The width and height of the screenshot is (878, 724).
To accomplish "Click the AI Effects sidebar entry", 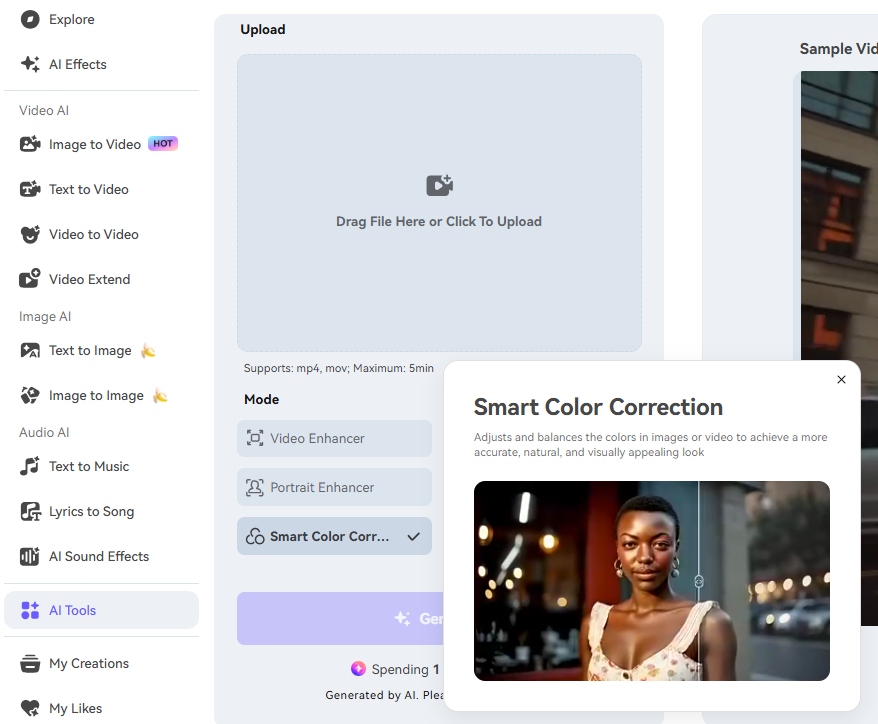I will [x=75, y=64].
